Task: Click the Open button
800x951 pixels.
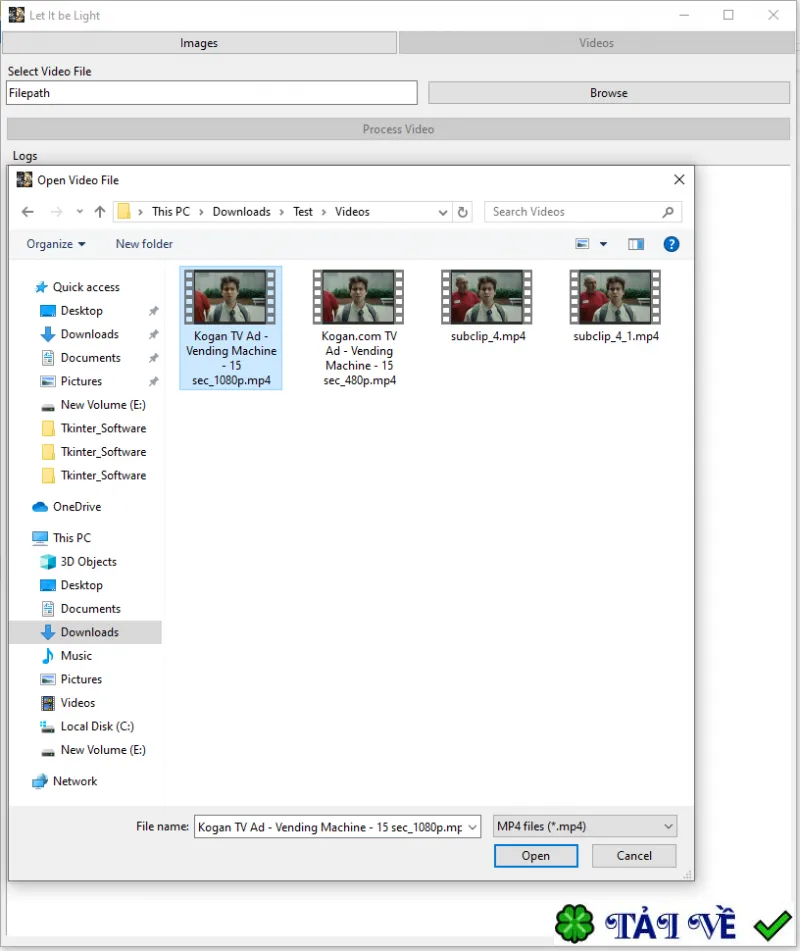Action: (x=536, y=856)
